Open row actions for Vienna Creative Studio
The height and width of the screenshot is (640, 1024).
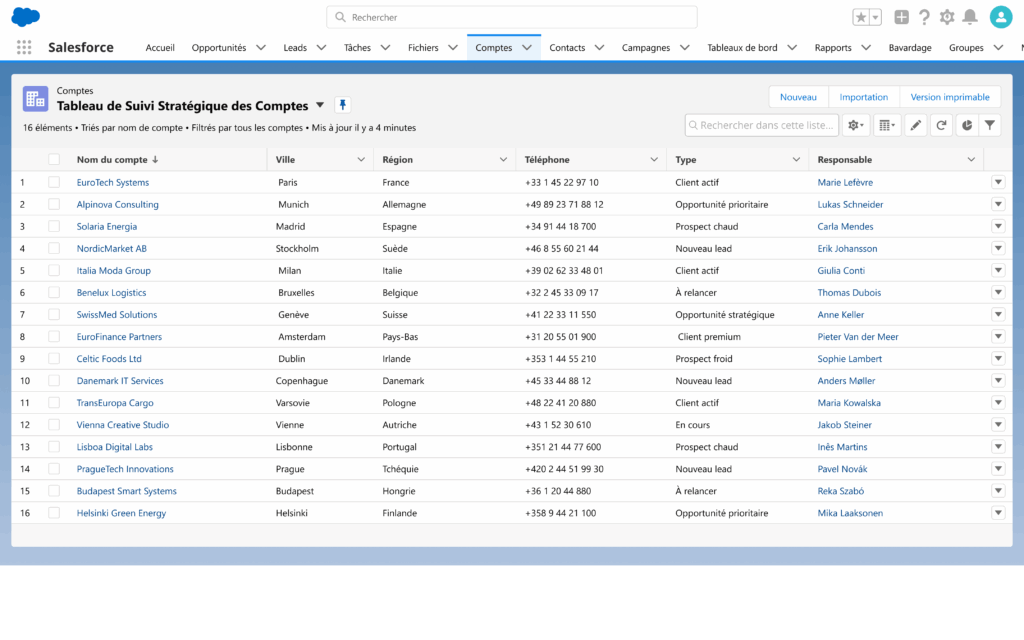coord(998,424)
